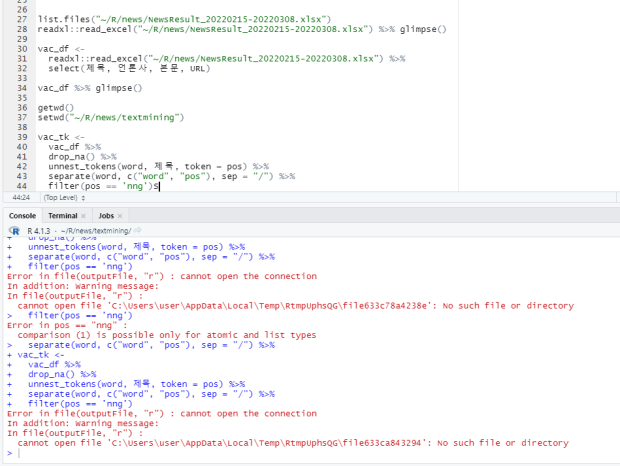Click separate(word...) line 43 in editor
This screenshot has width=620, height=466.
(x=172, y=176)
